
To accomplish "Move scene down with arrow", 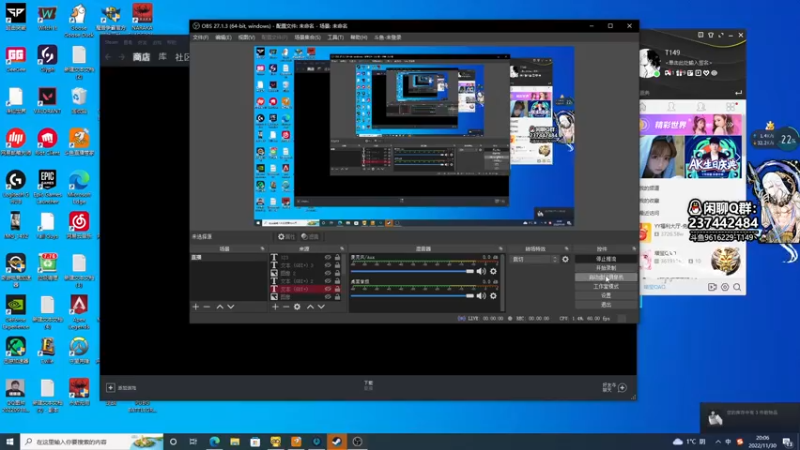I will coord(231,307).
